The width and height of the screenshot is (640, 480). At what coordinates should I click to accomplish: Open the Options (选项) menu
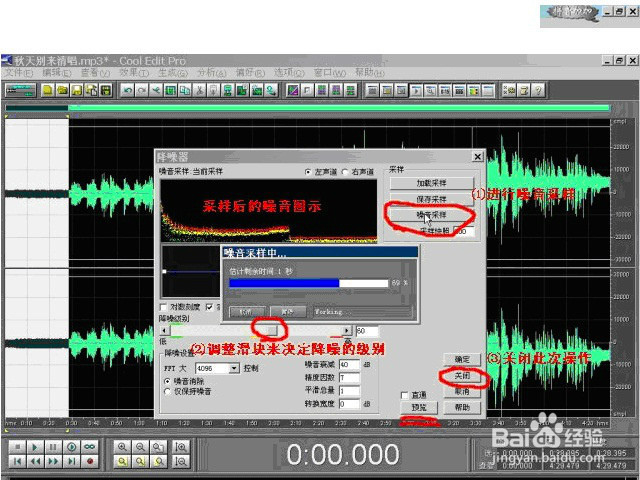point(289,73)
